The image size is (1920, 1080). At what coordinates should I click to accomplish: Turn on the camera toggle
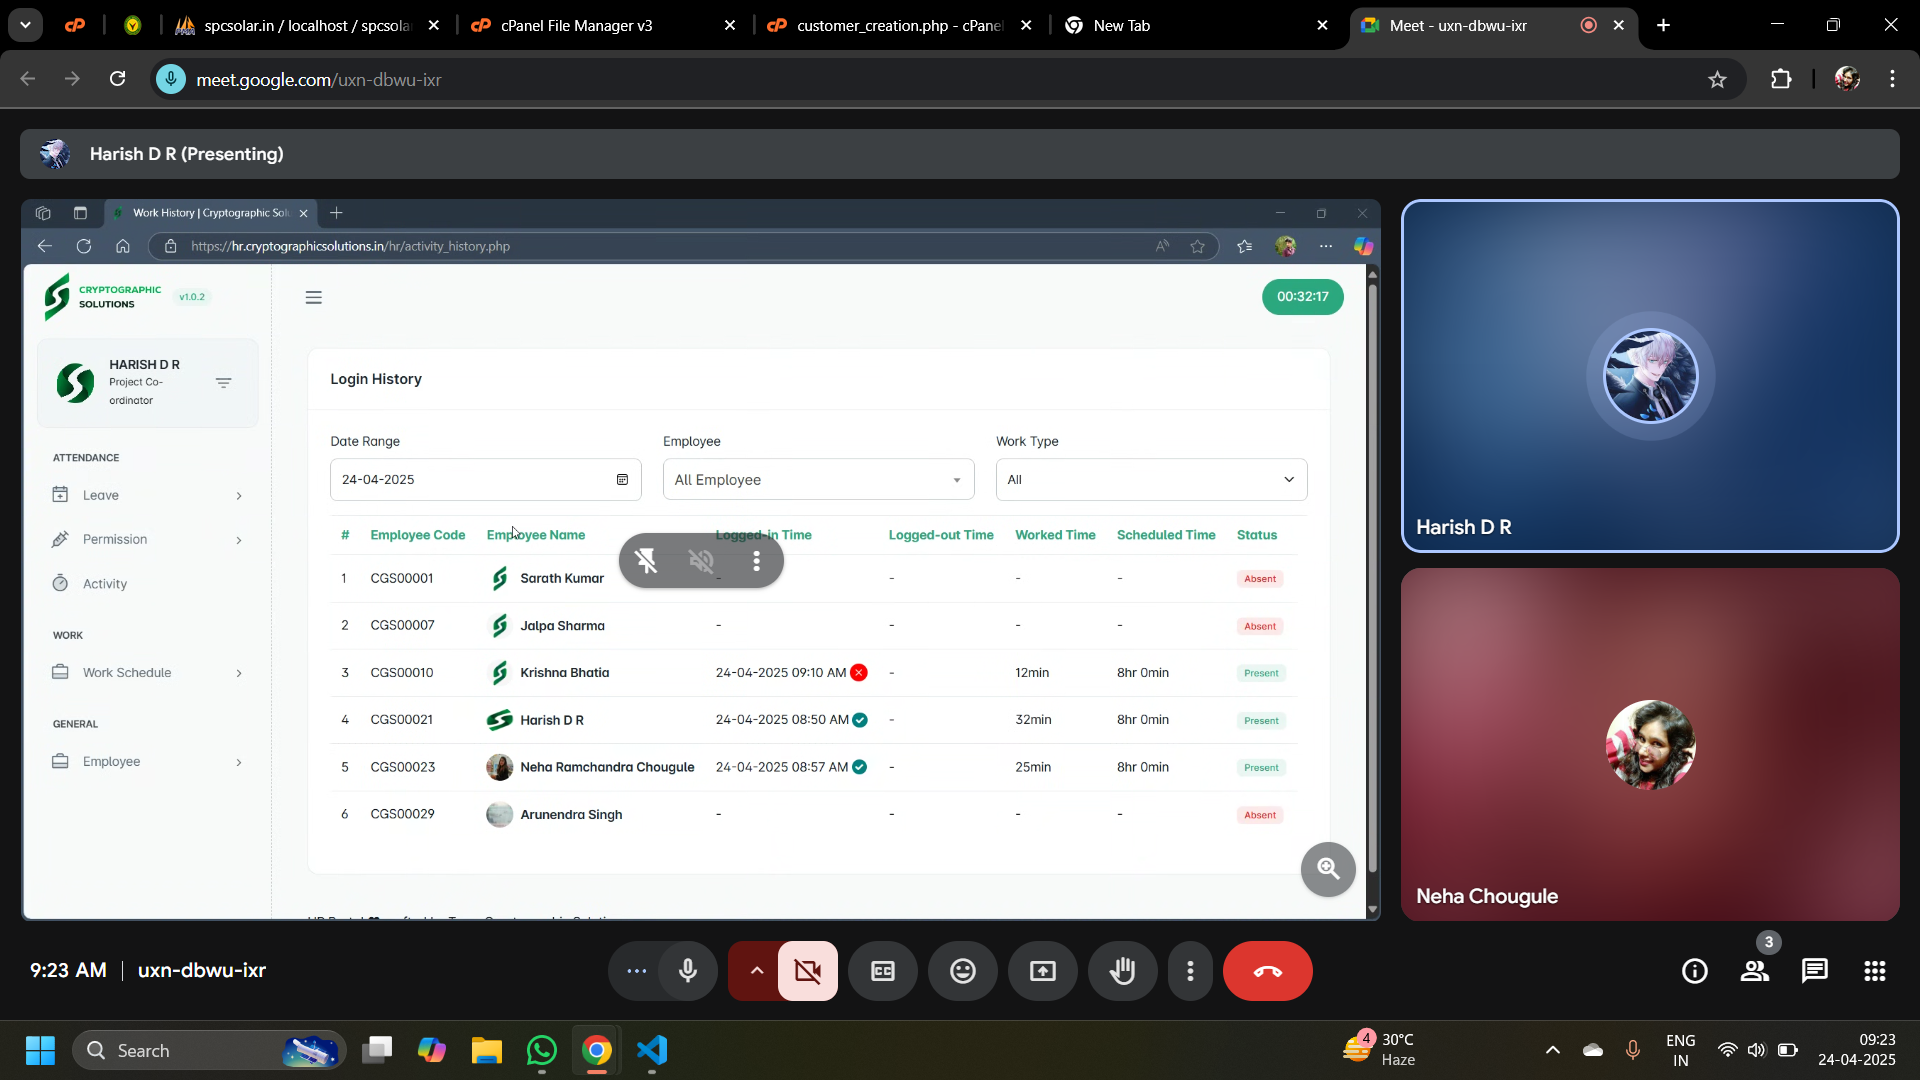coord(808,971)
